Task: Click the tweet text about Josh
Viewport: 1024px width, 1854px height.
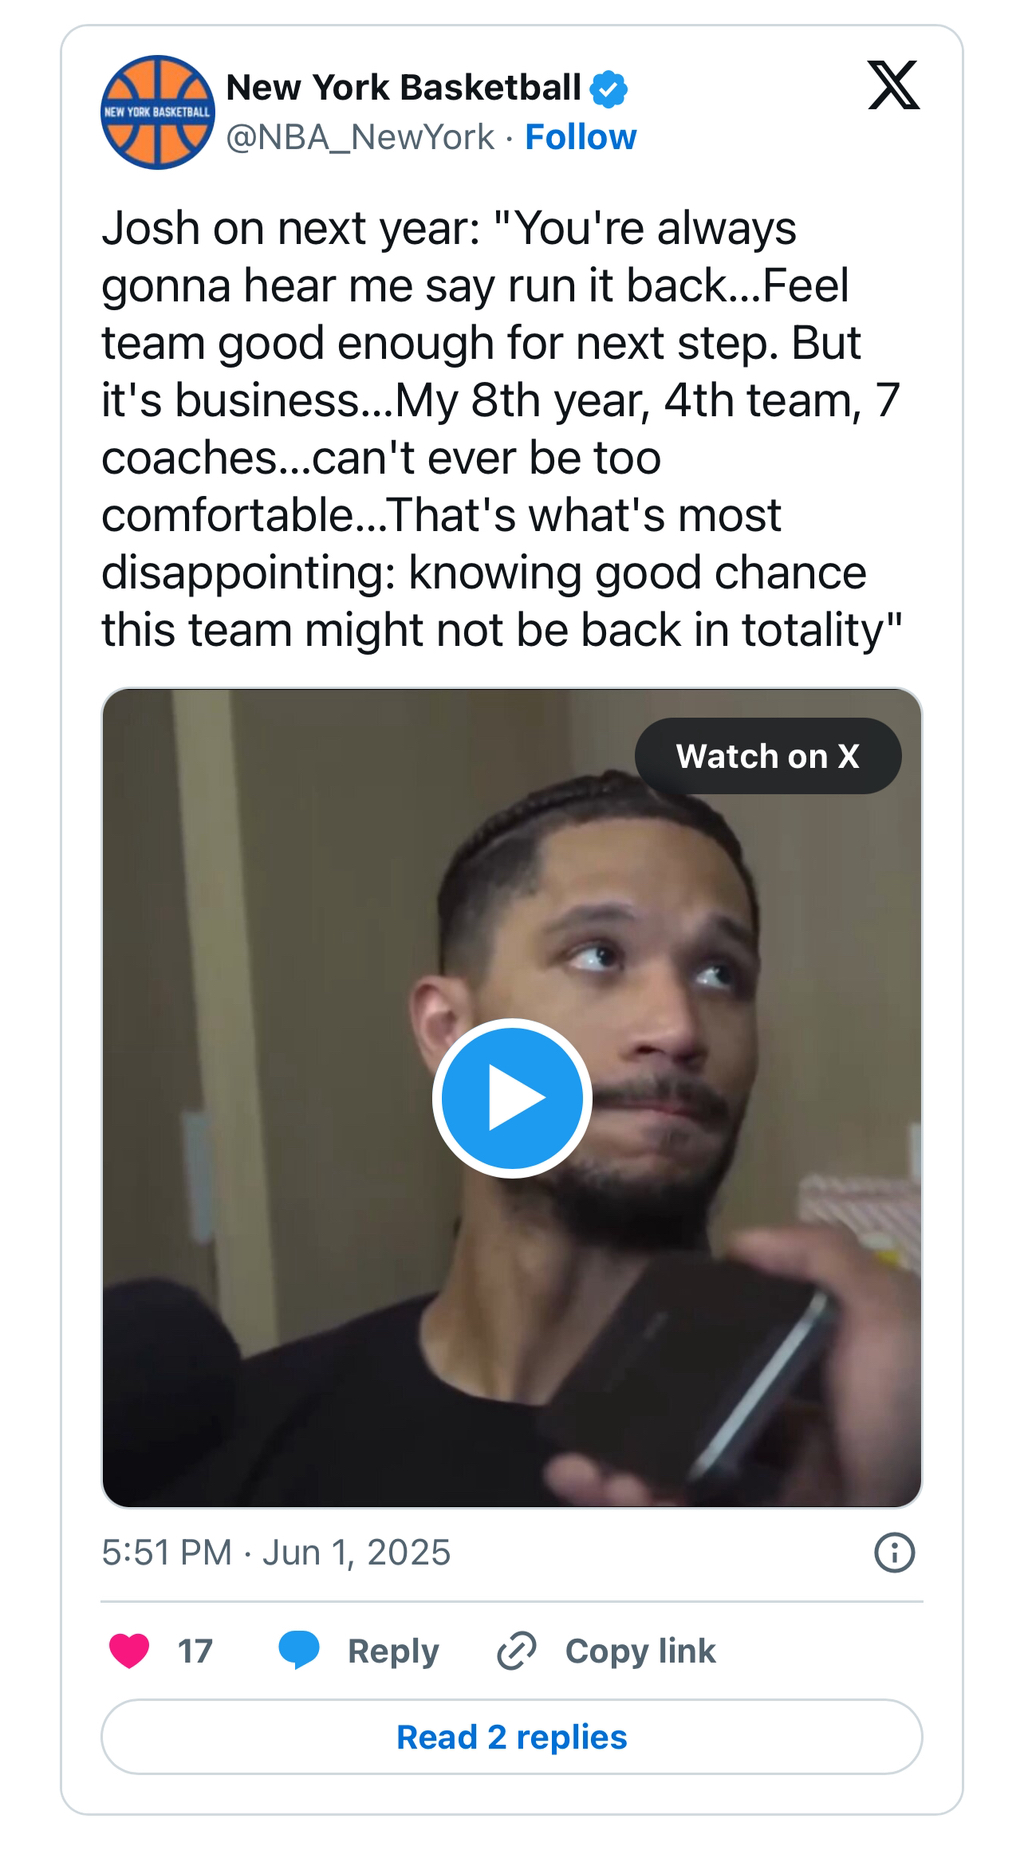Action: click(x=500, y=429)
